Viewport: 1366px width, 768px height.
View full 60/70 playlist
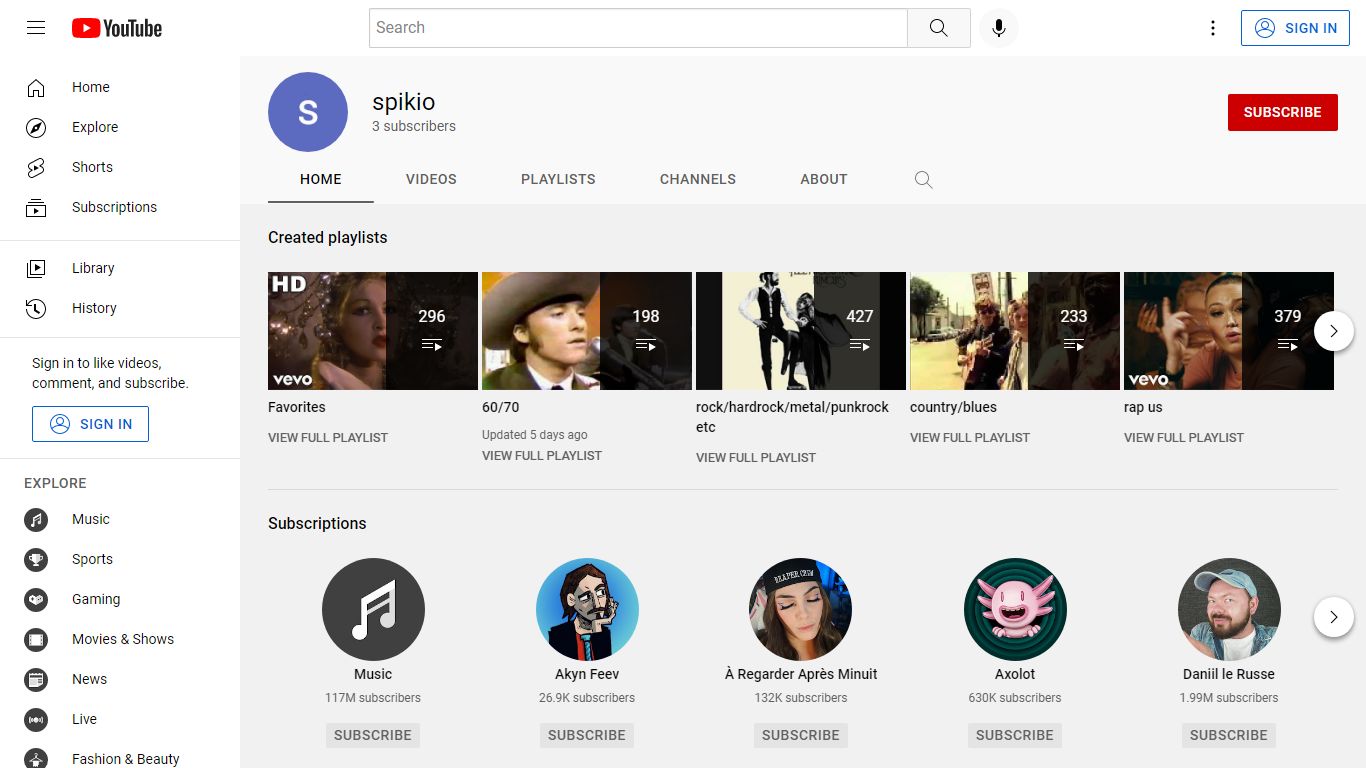[542, 456]
